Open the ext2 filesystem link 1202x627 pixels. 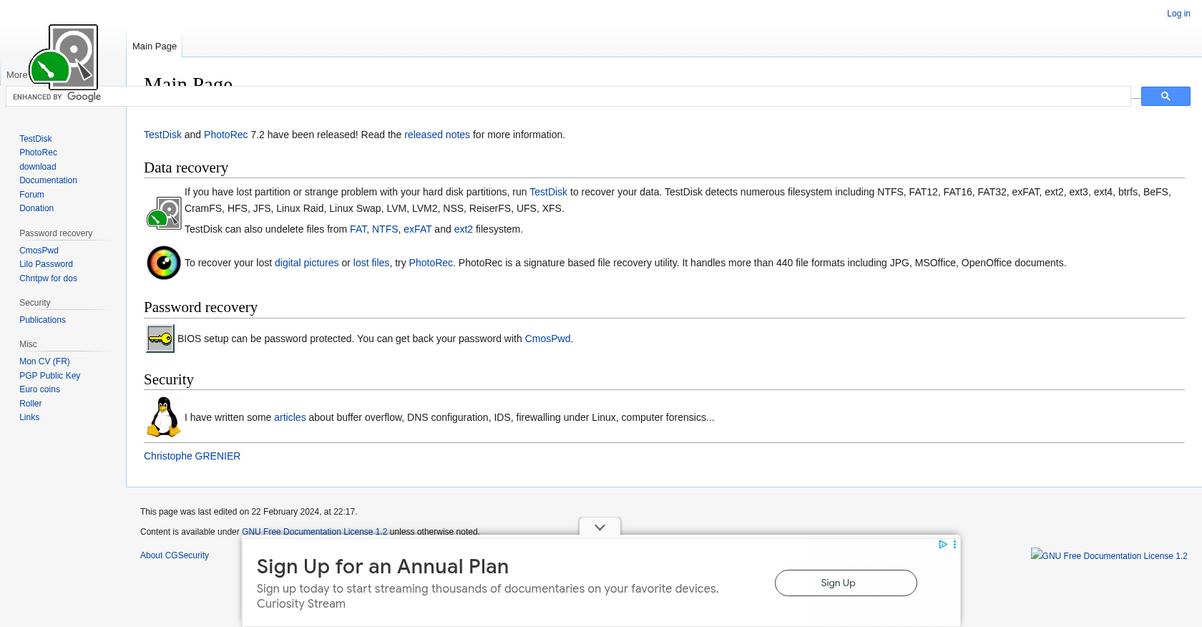click(x=464, y=229)
